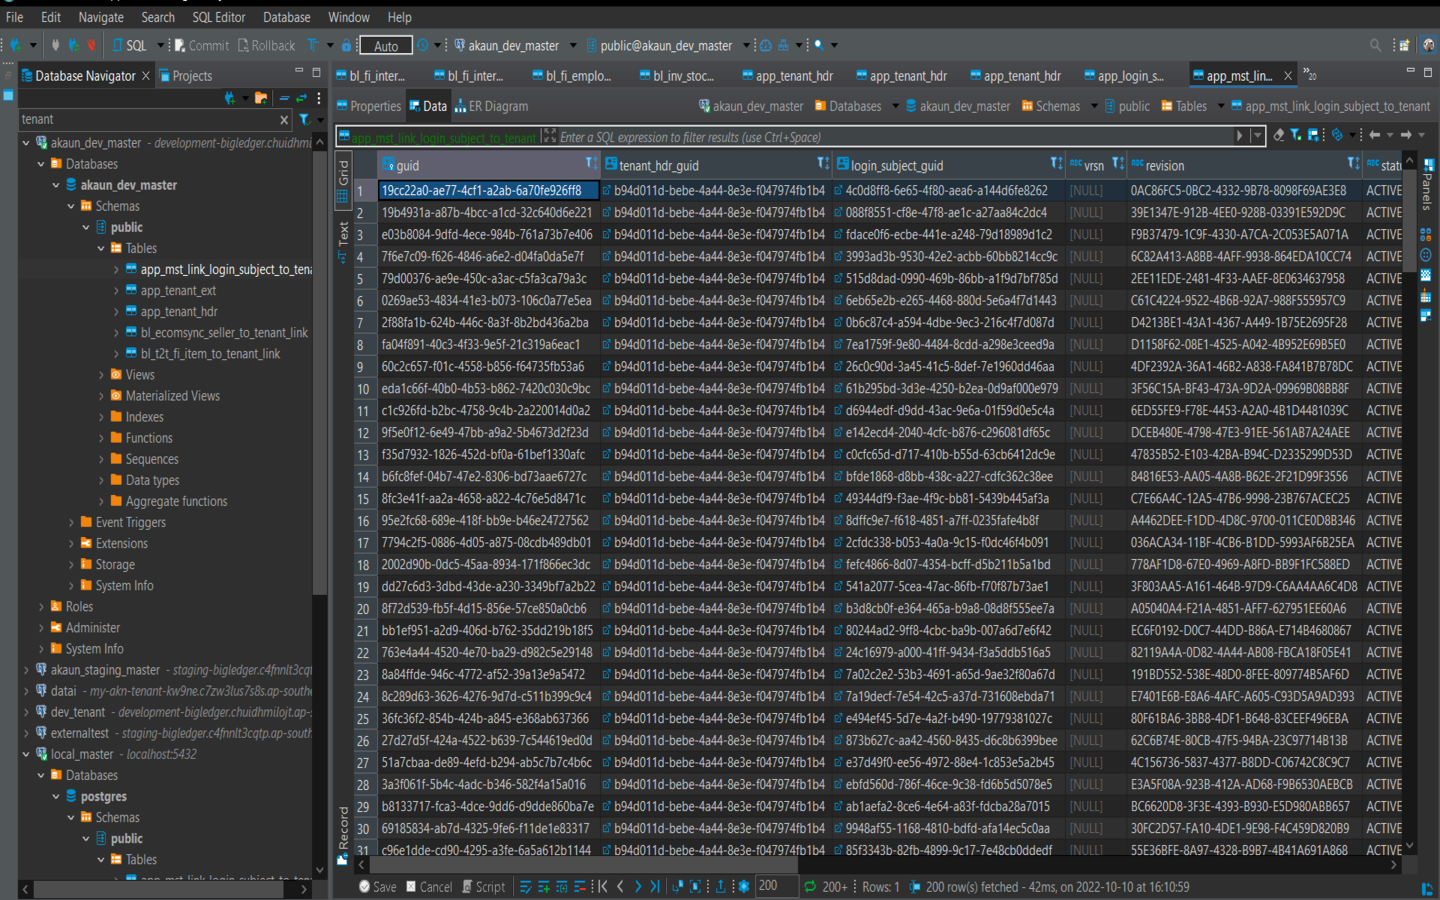Open the filter history dropdown arrow

point(1257,136)
